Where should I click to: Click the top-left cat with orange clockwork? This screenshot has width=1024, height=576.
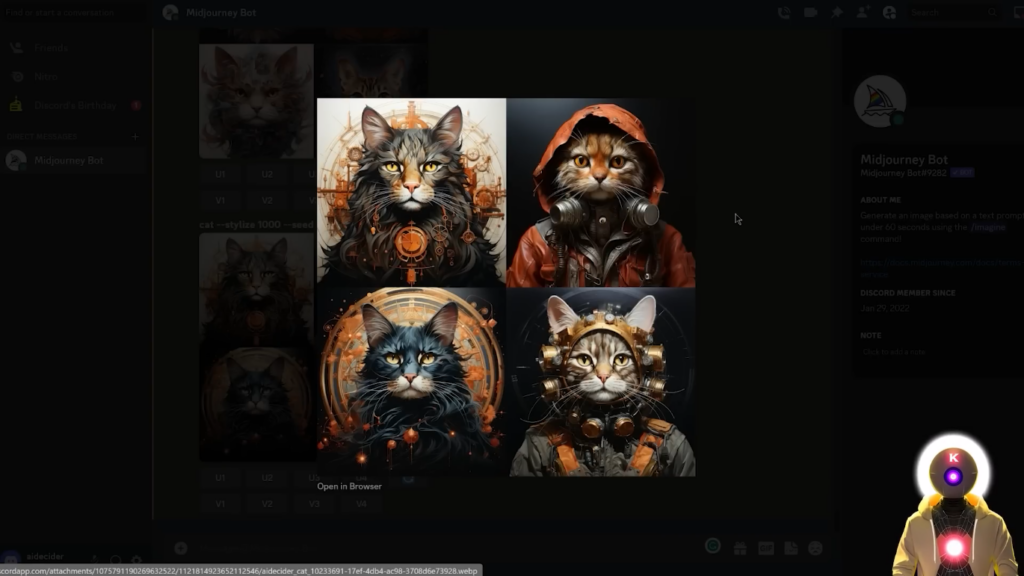tap(411, 192)
